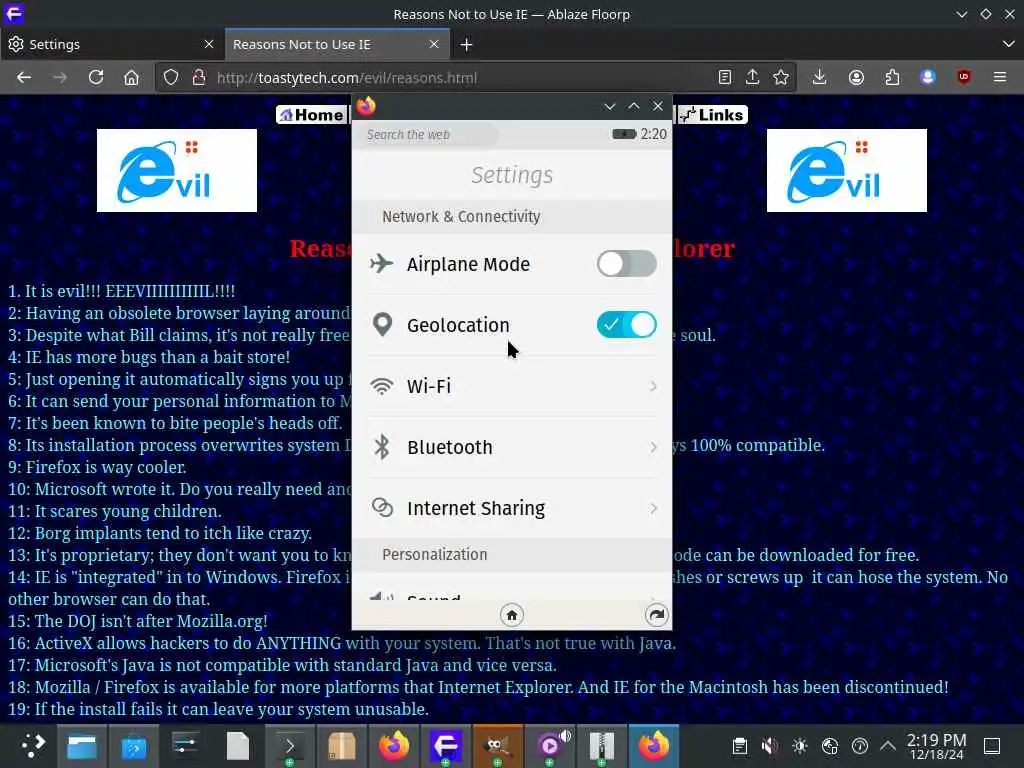Open Wi-Fi settings row
The height and width of the screenshot is (768, 1024).
[512, 386]
